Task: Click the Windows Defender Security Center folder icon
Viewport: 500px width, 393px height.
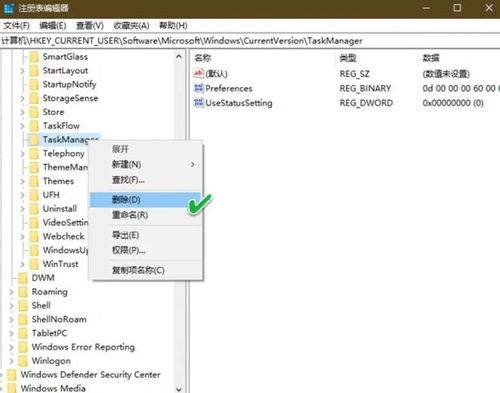Action: (x=12, y=375)
